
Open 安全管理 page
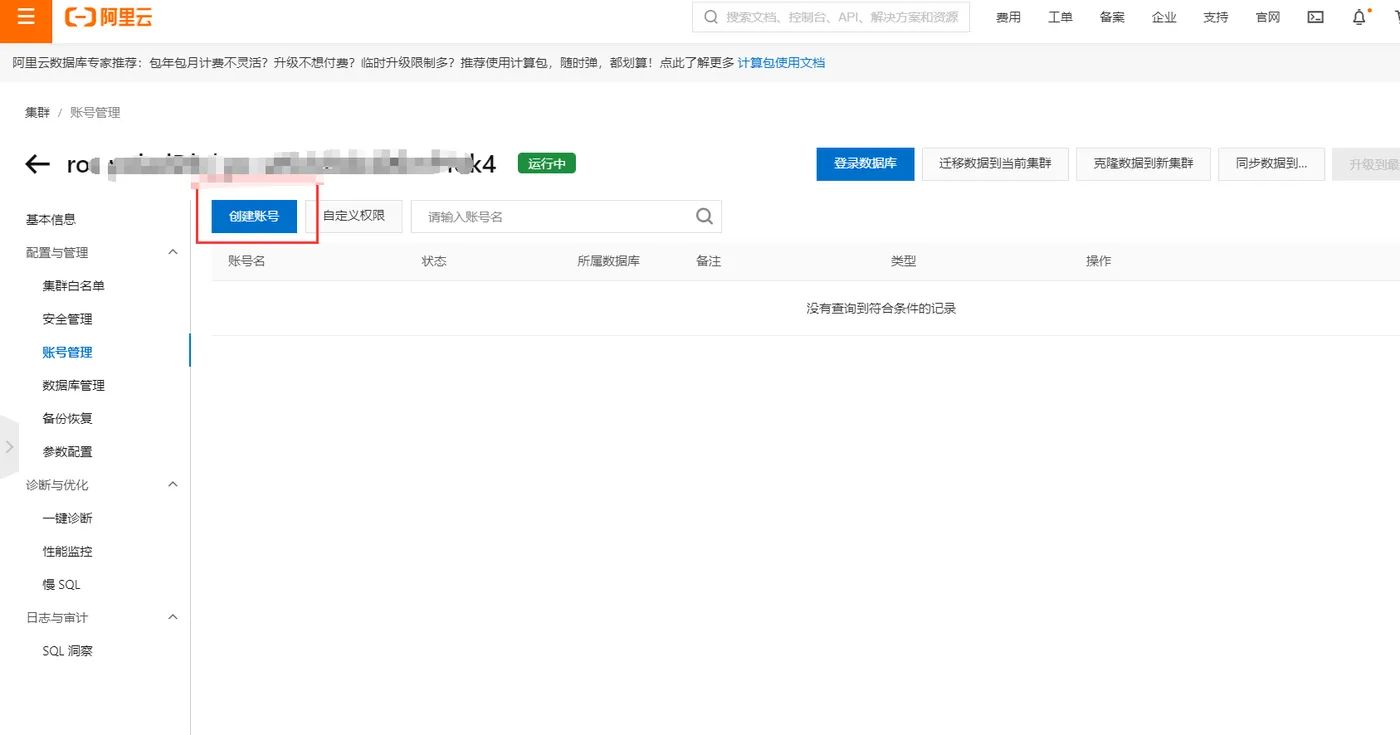67,319
